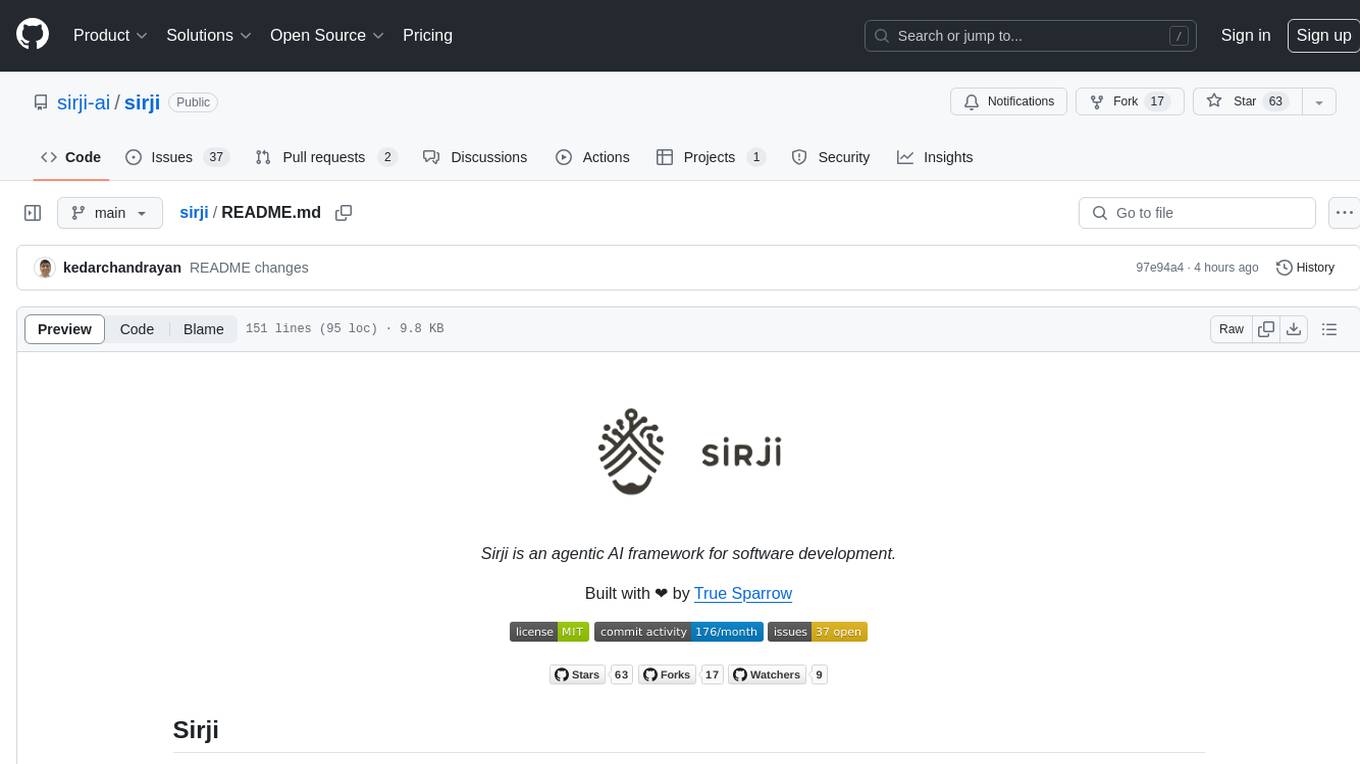Click the GitHub Forks badge

(680, 675)
